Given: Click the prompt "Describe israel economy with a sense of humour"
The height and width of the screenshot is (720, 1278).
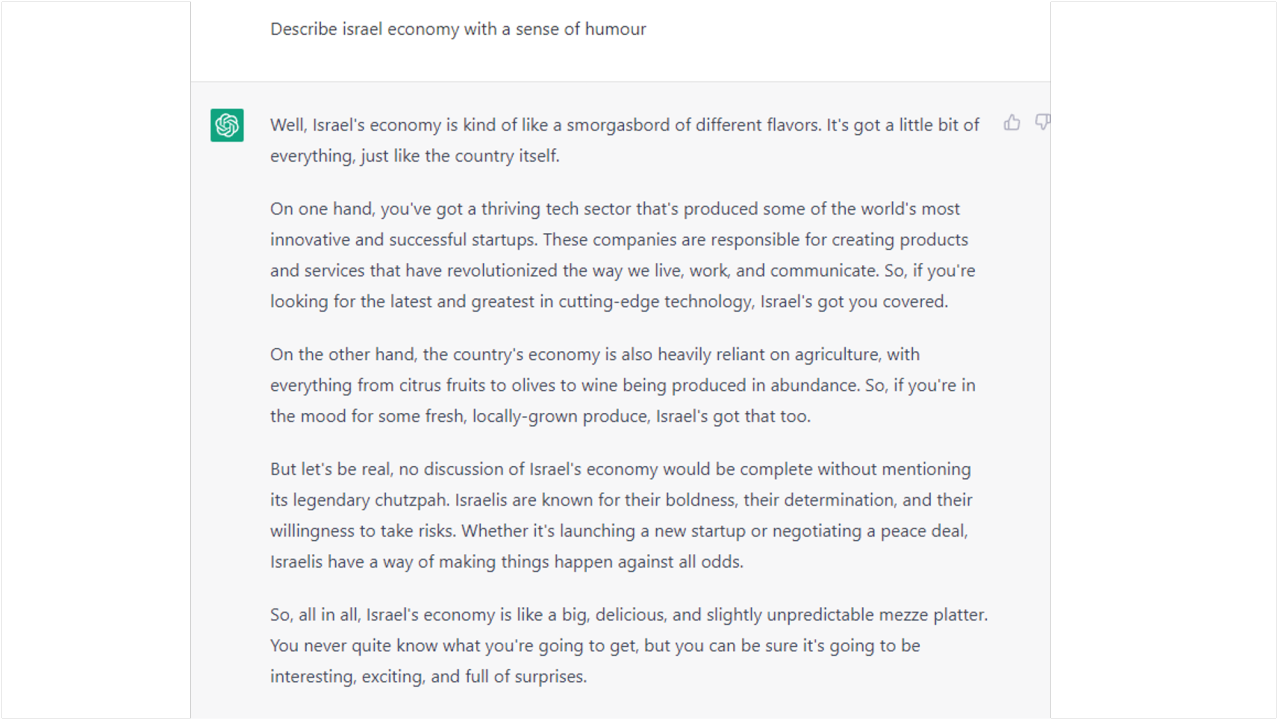Looking at the screenshot, I should [458, 29].
